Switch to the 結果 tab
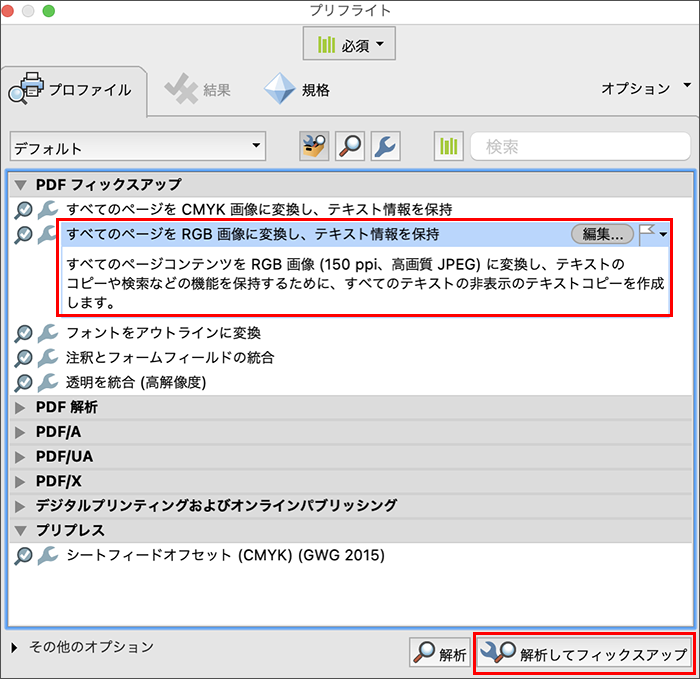 [x=198, y=90]
